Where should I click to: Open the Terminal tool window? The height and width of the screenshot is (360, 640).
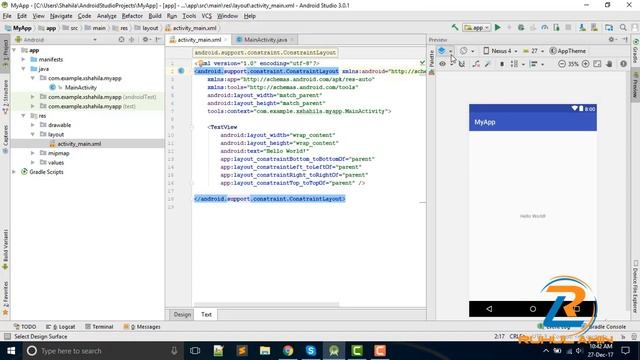tap(99, 327)
